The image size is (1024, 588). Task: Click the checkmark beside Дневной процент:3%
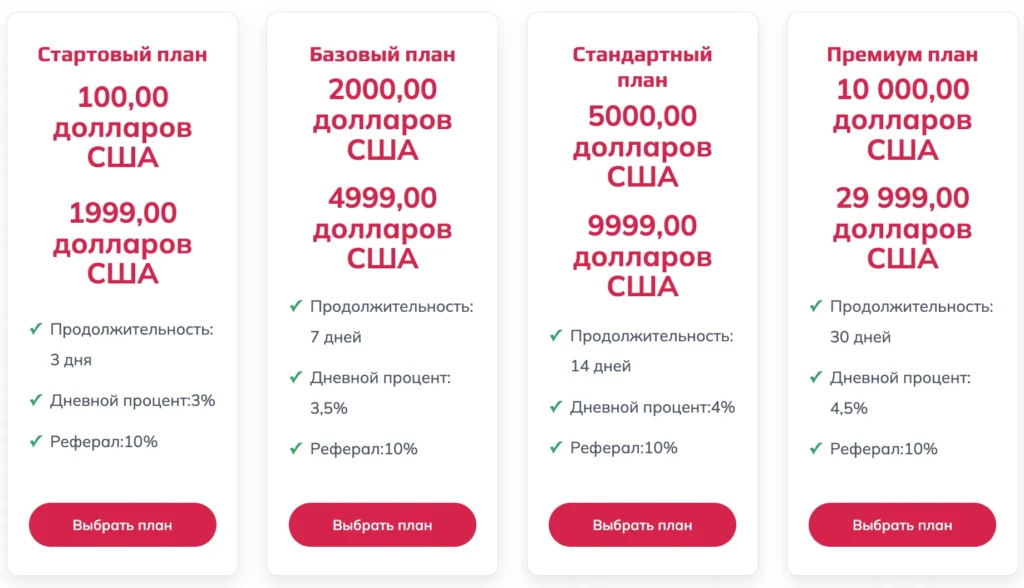(37, 400)
